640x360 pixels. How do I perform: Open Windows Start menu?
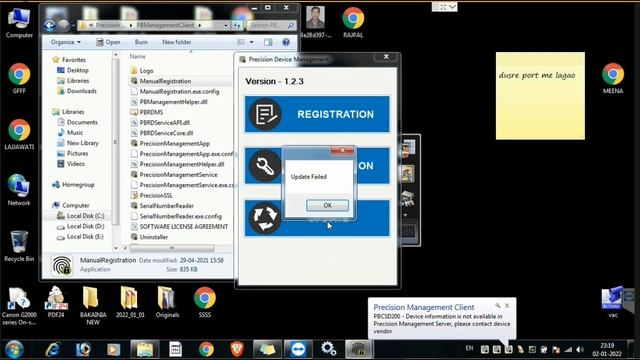(x=14, y=349)
